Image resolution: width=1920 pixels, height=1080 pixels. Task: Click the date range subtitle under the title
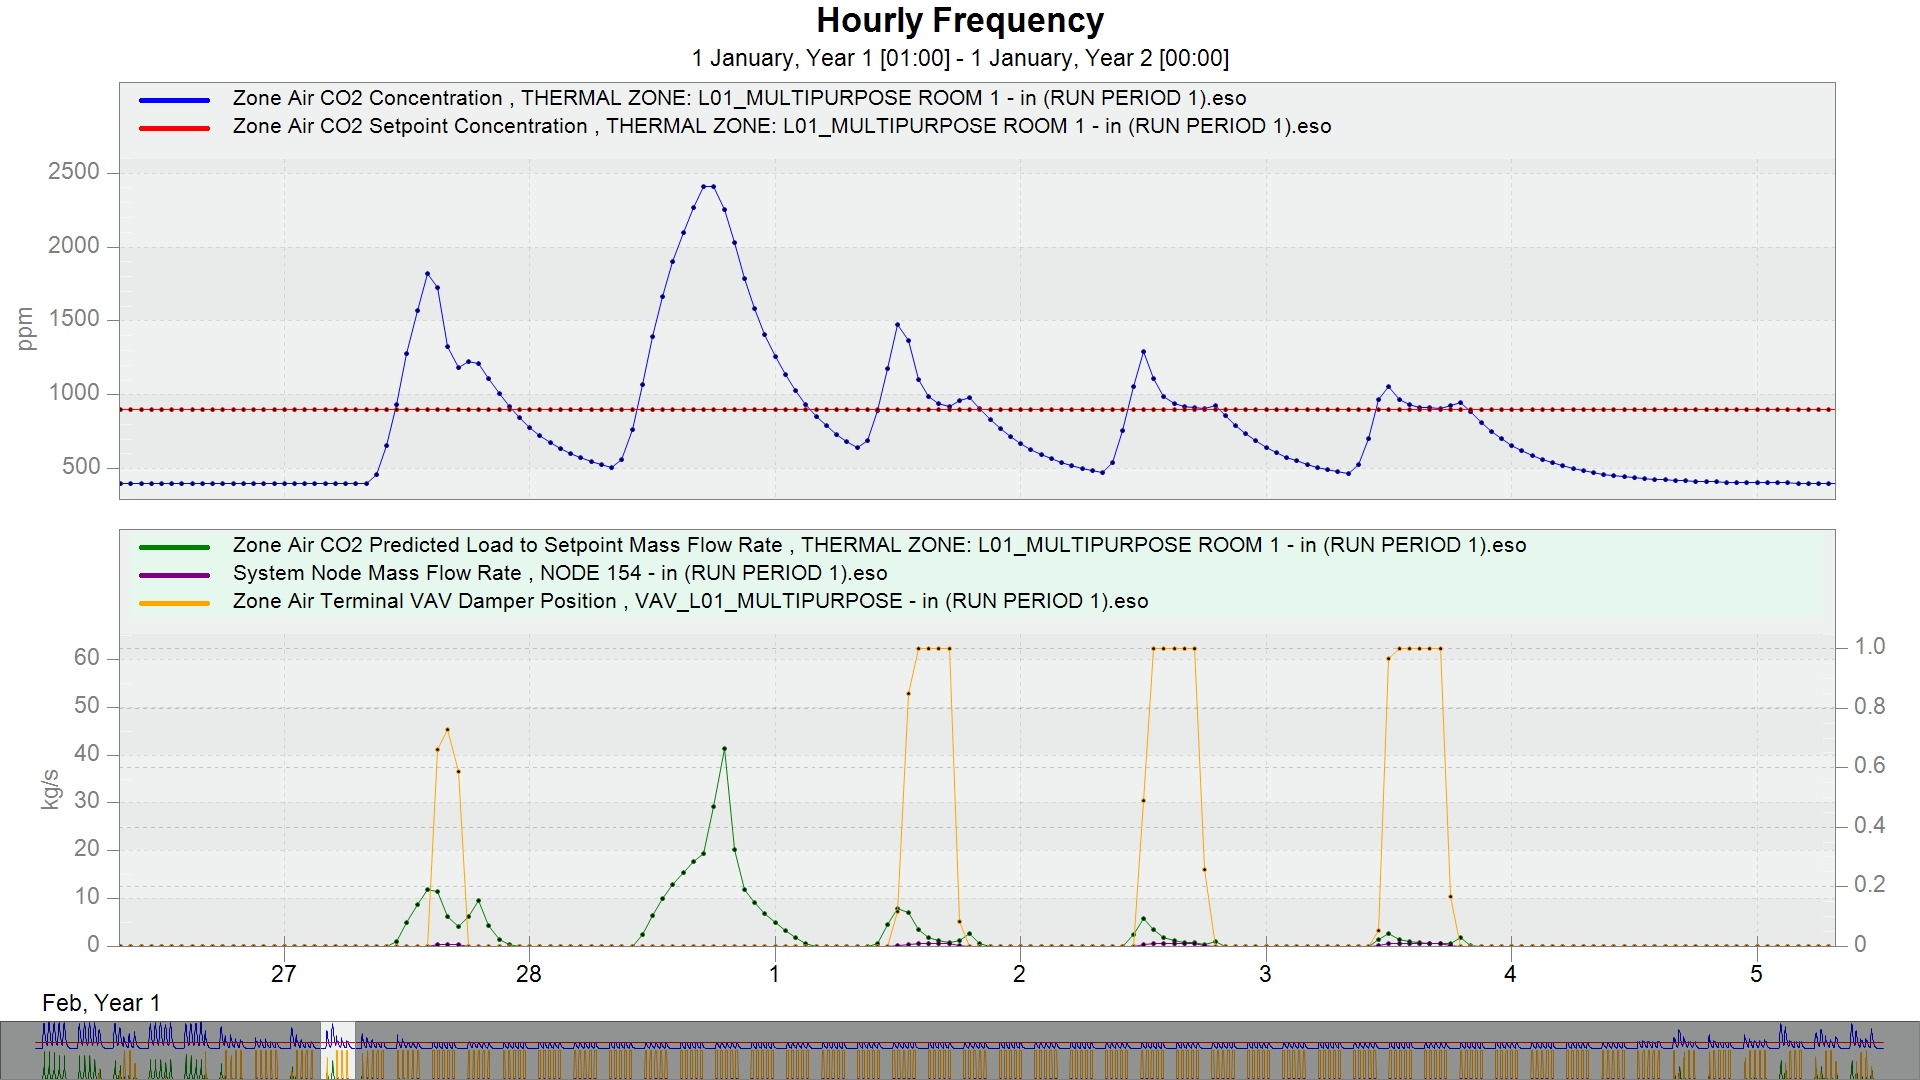tap(960, 58)
